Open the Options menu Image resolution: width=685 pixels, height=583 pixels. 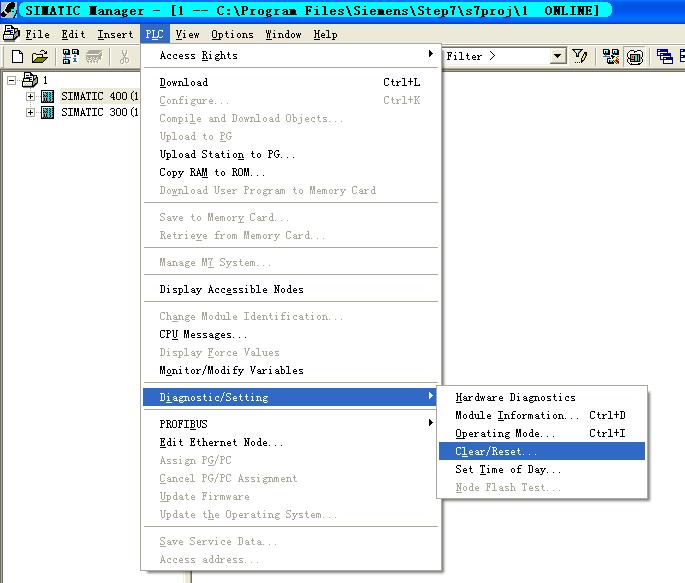pyautogui.click(x=232, y=34)
